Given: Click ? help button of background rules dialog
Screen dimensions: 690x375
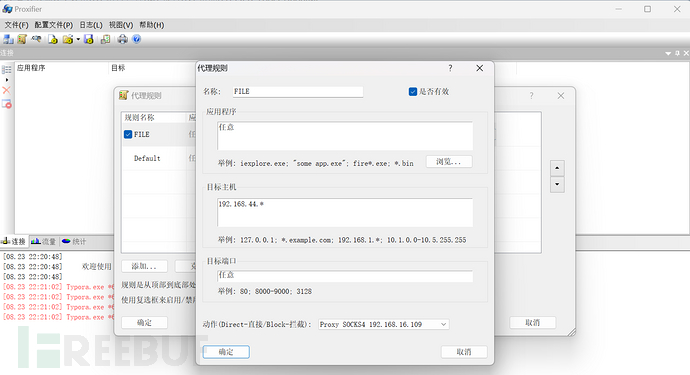Looking at the screenshot, I should tap(532, 96).
